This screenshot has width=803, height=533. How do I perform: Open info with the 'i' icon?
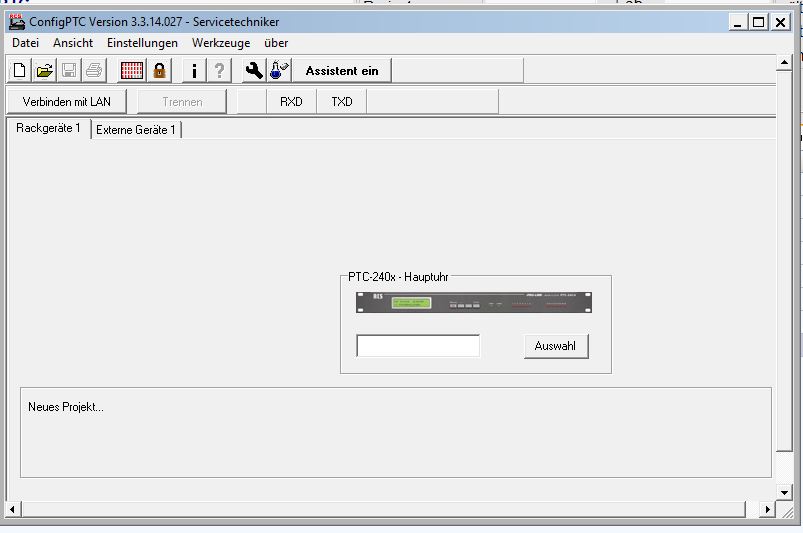(195, 71)
